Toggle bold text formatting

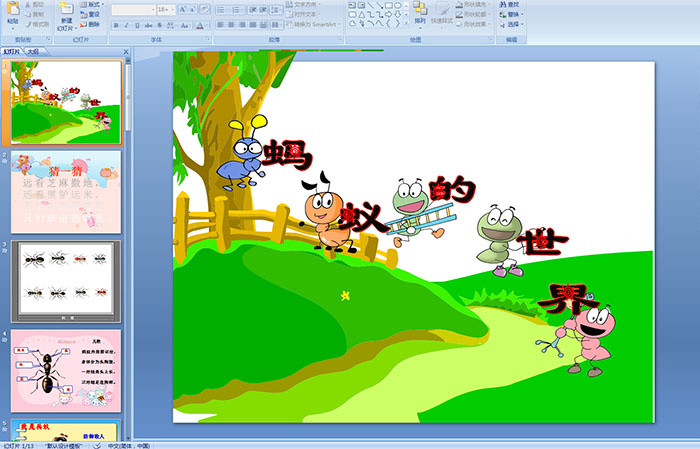(x=116, y=24)
